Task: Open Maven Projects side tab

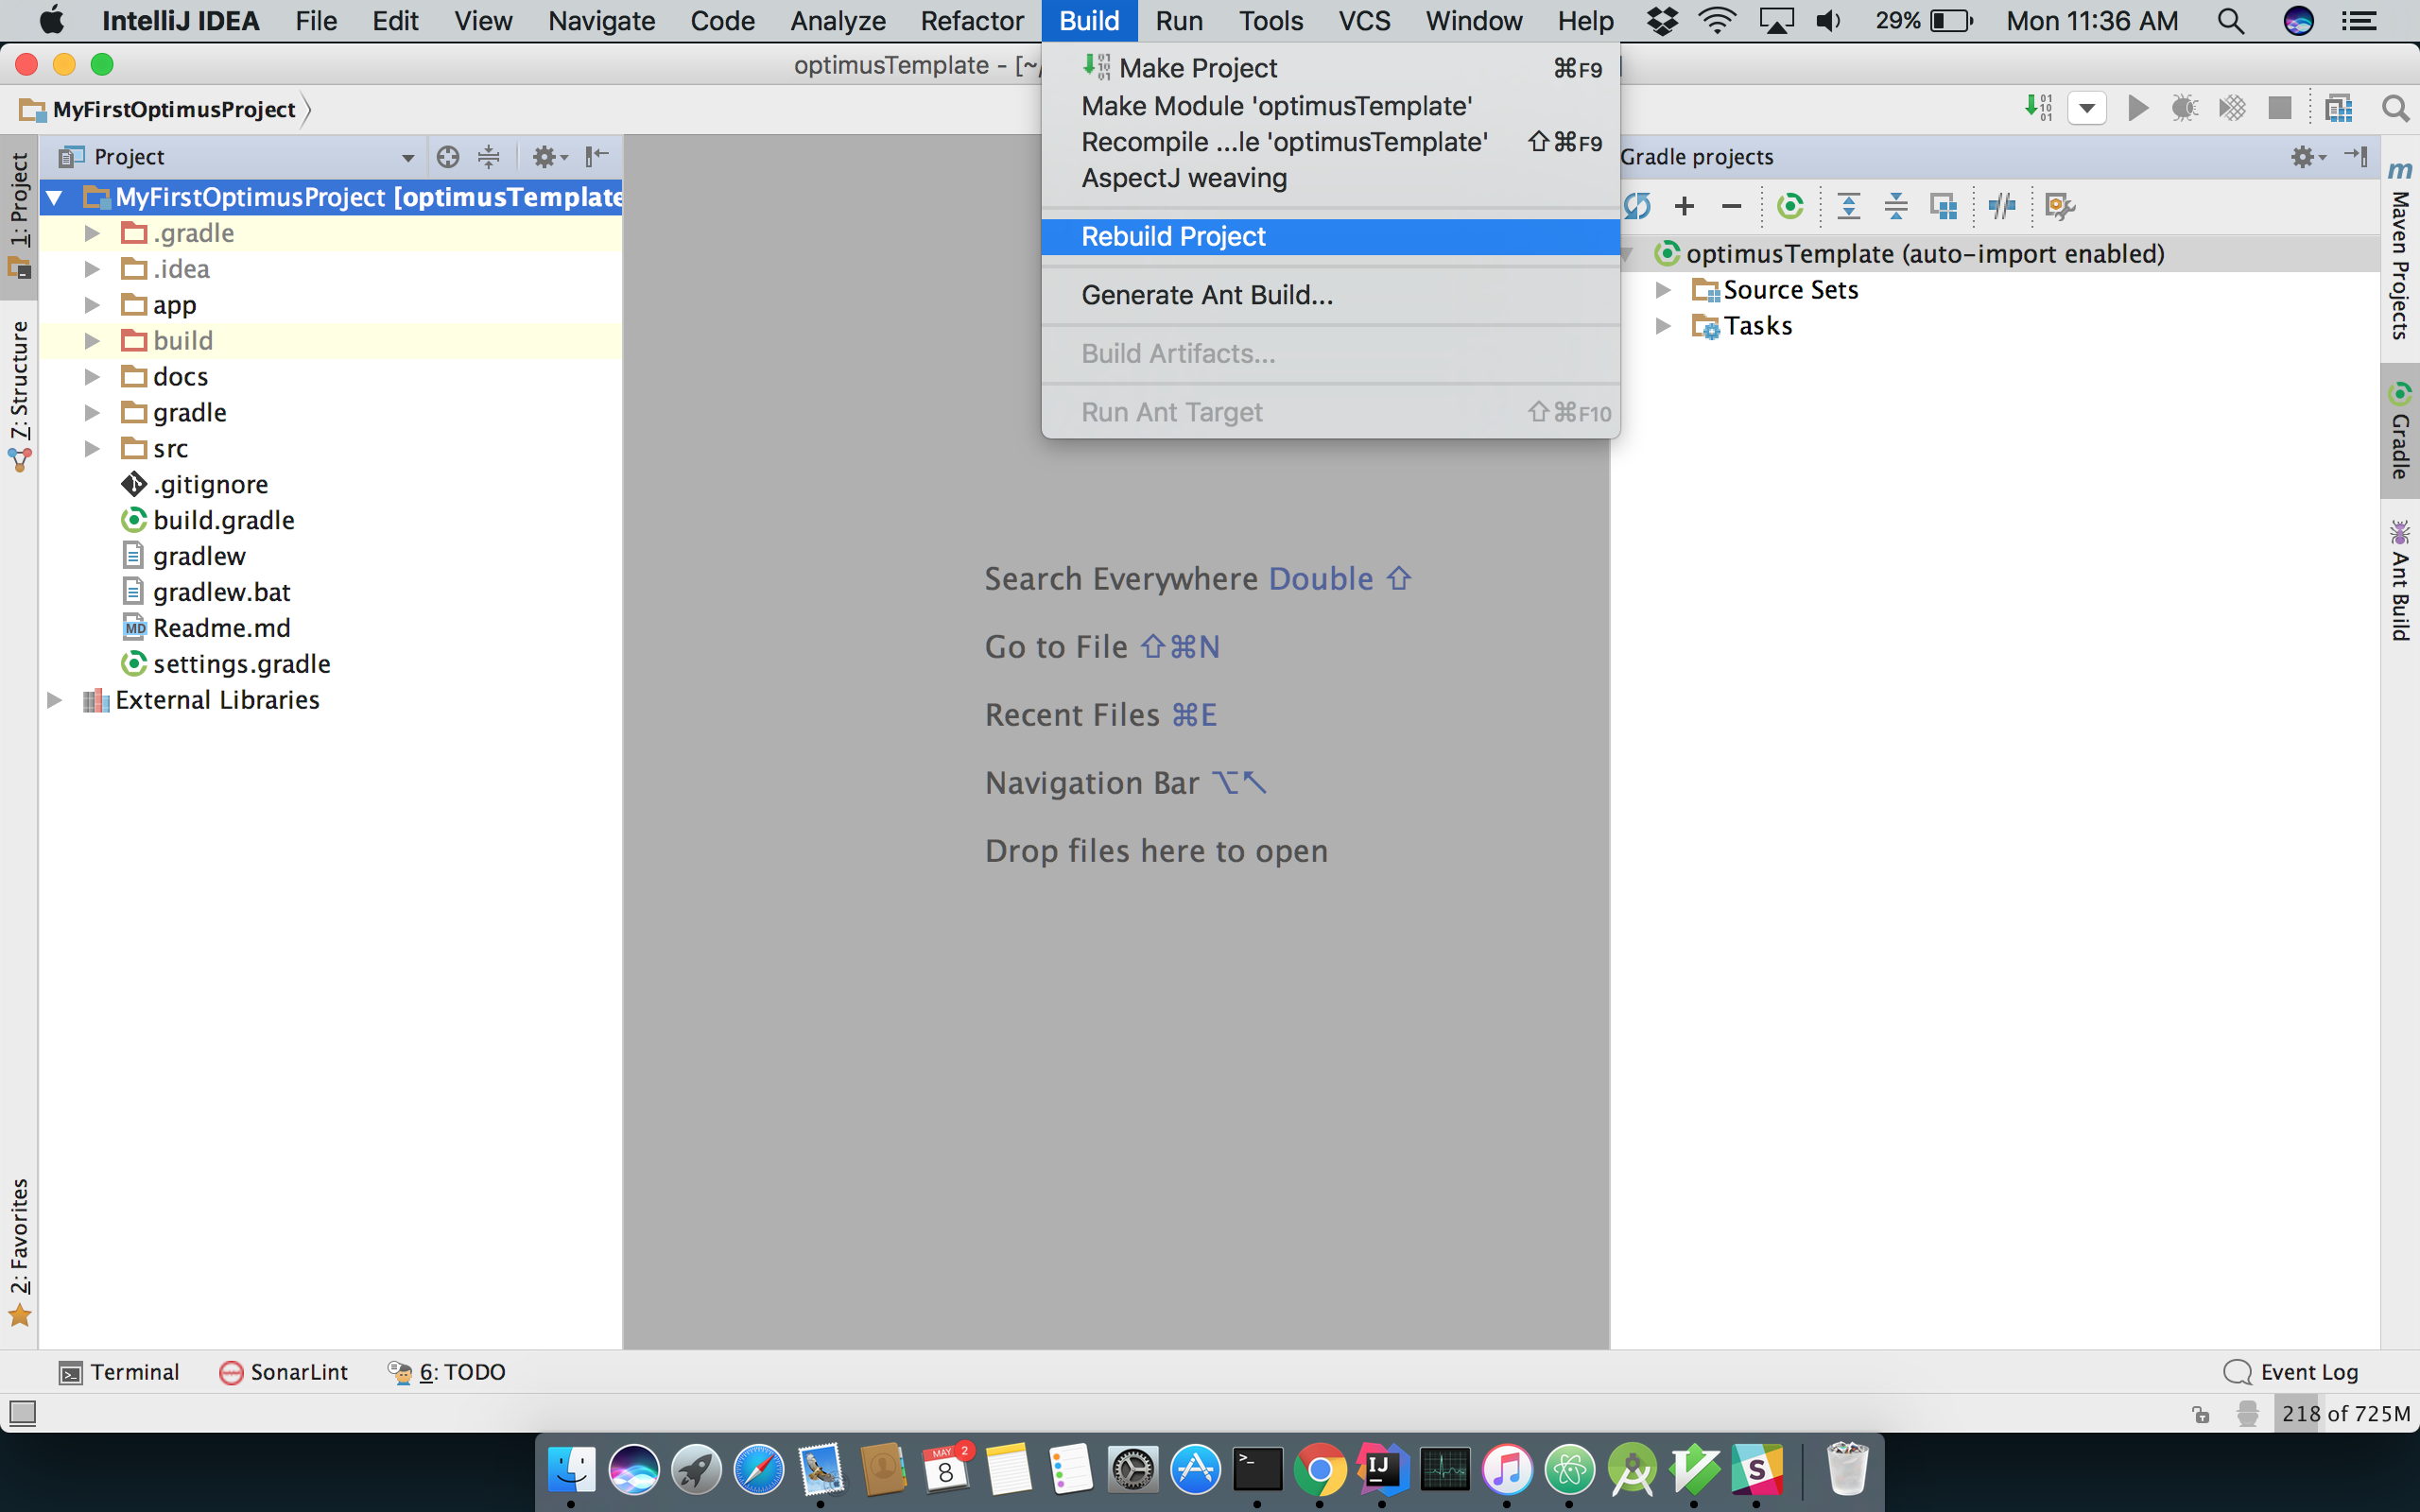Action: (x=2399, y=250)
